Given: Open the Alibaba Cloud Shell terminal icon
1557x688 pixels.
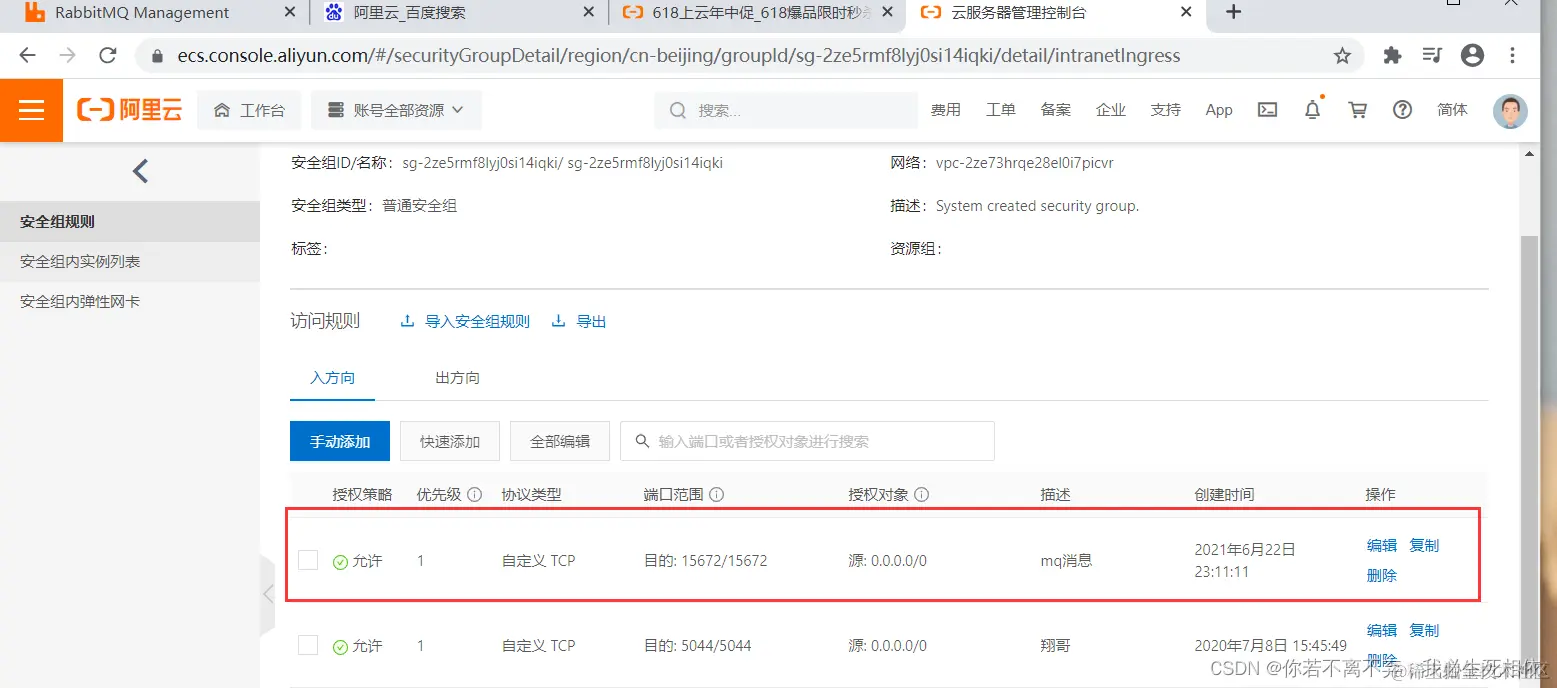Looking at the screenshot, I should (1267, 110).
